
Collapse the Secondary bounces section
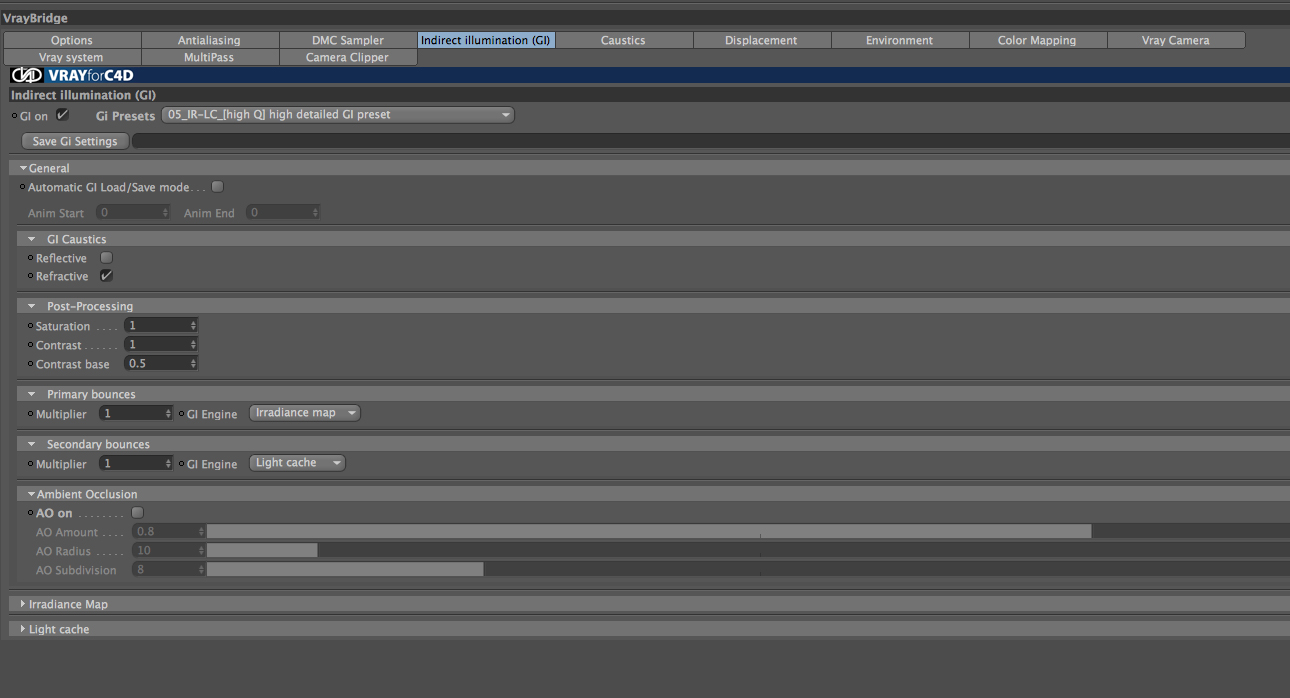tap(32, 444)
